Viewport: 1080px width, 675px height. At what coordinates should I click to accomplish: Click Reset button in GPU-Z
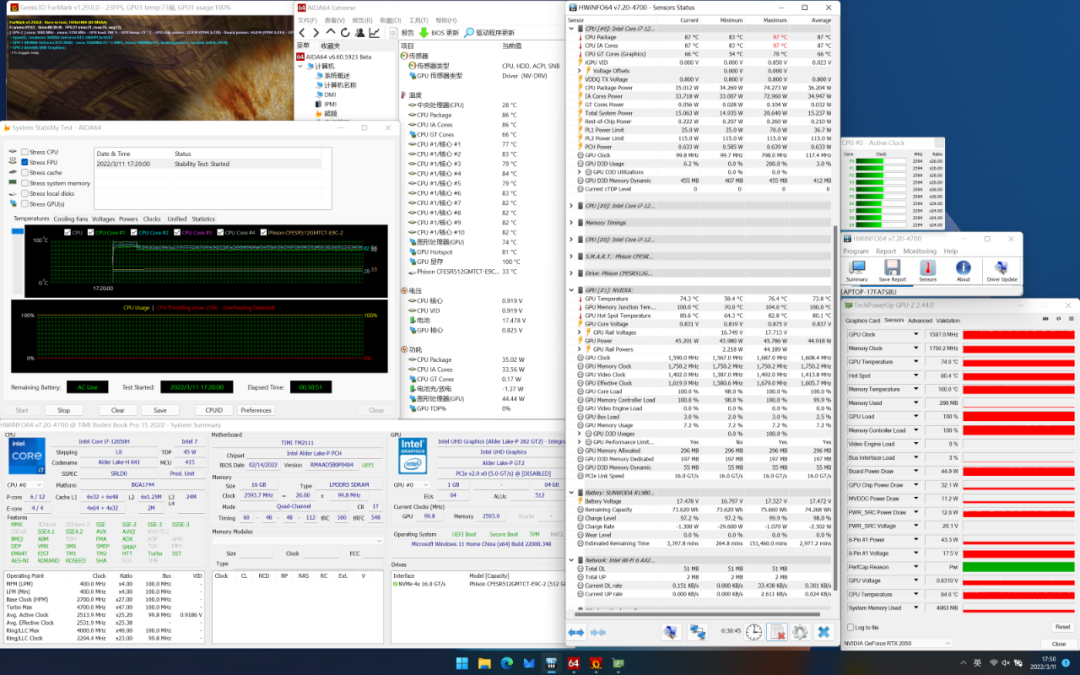(1062, 627)
